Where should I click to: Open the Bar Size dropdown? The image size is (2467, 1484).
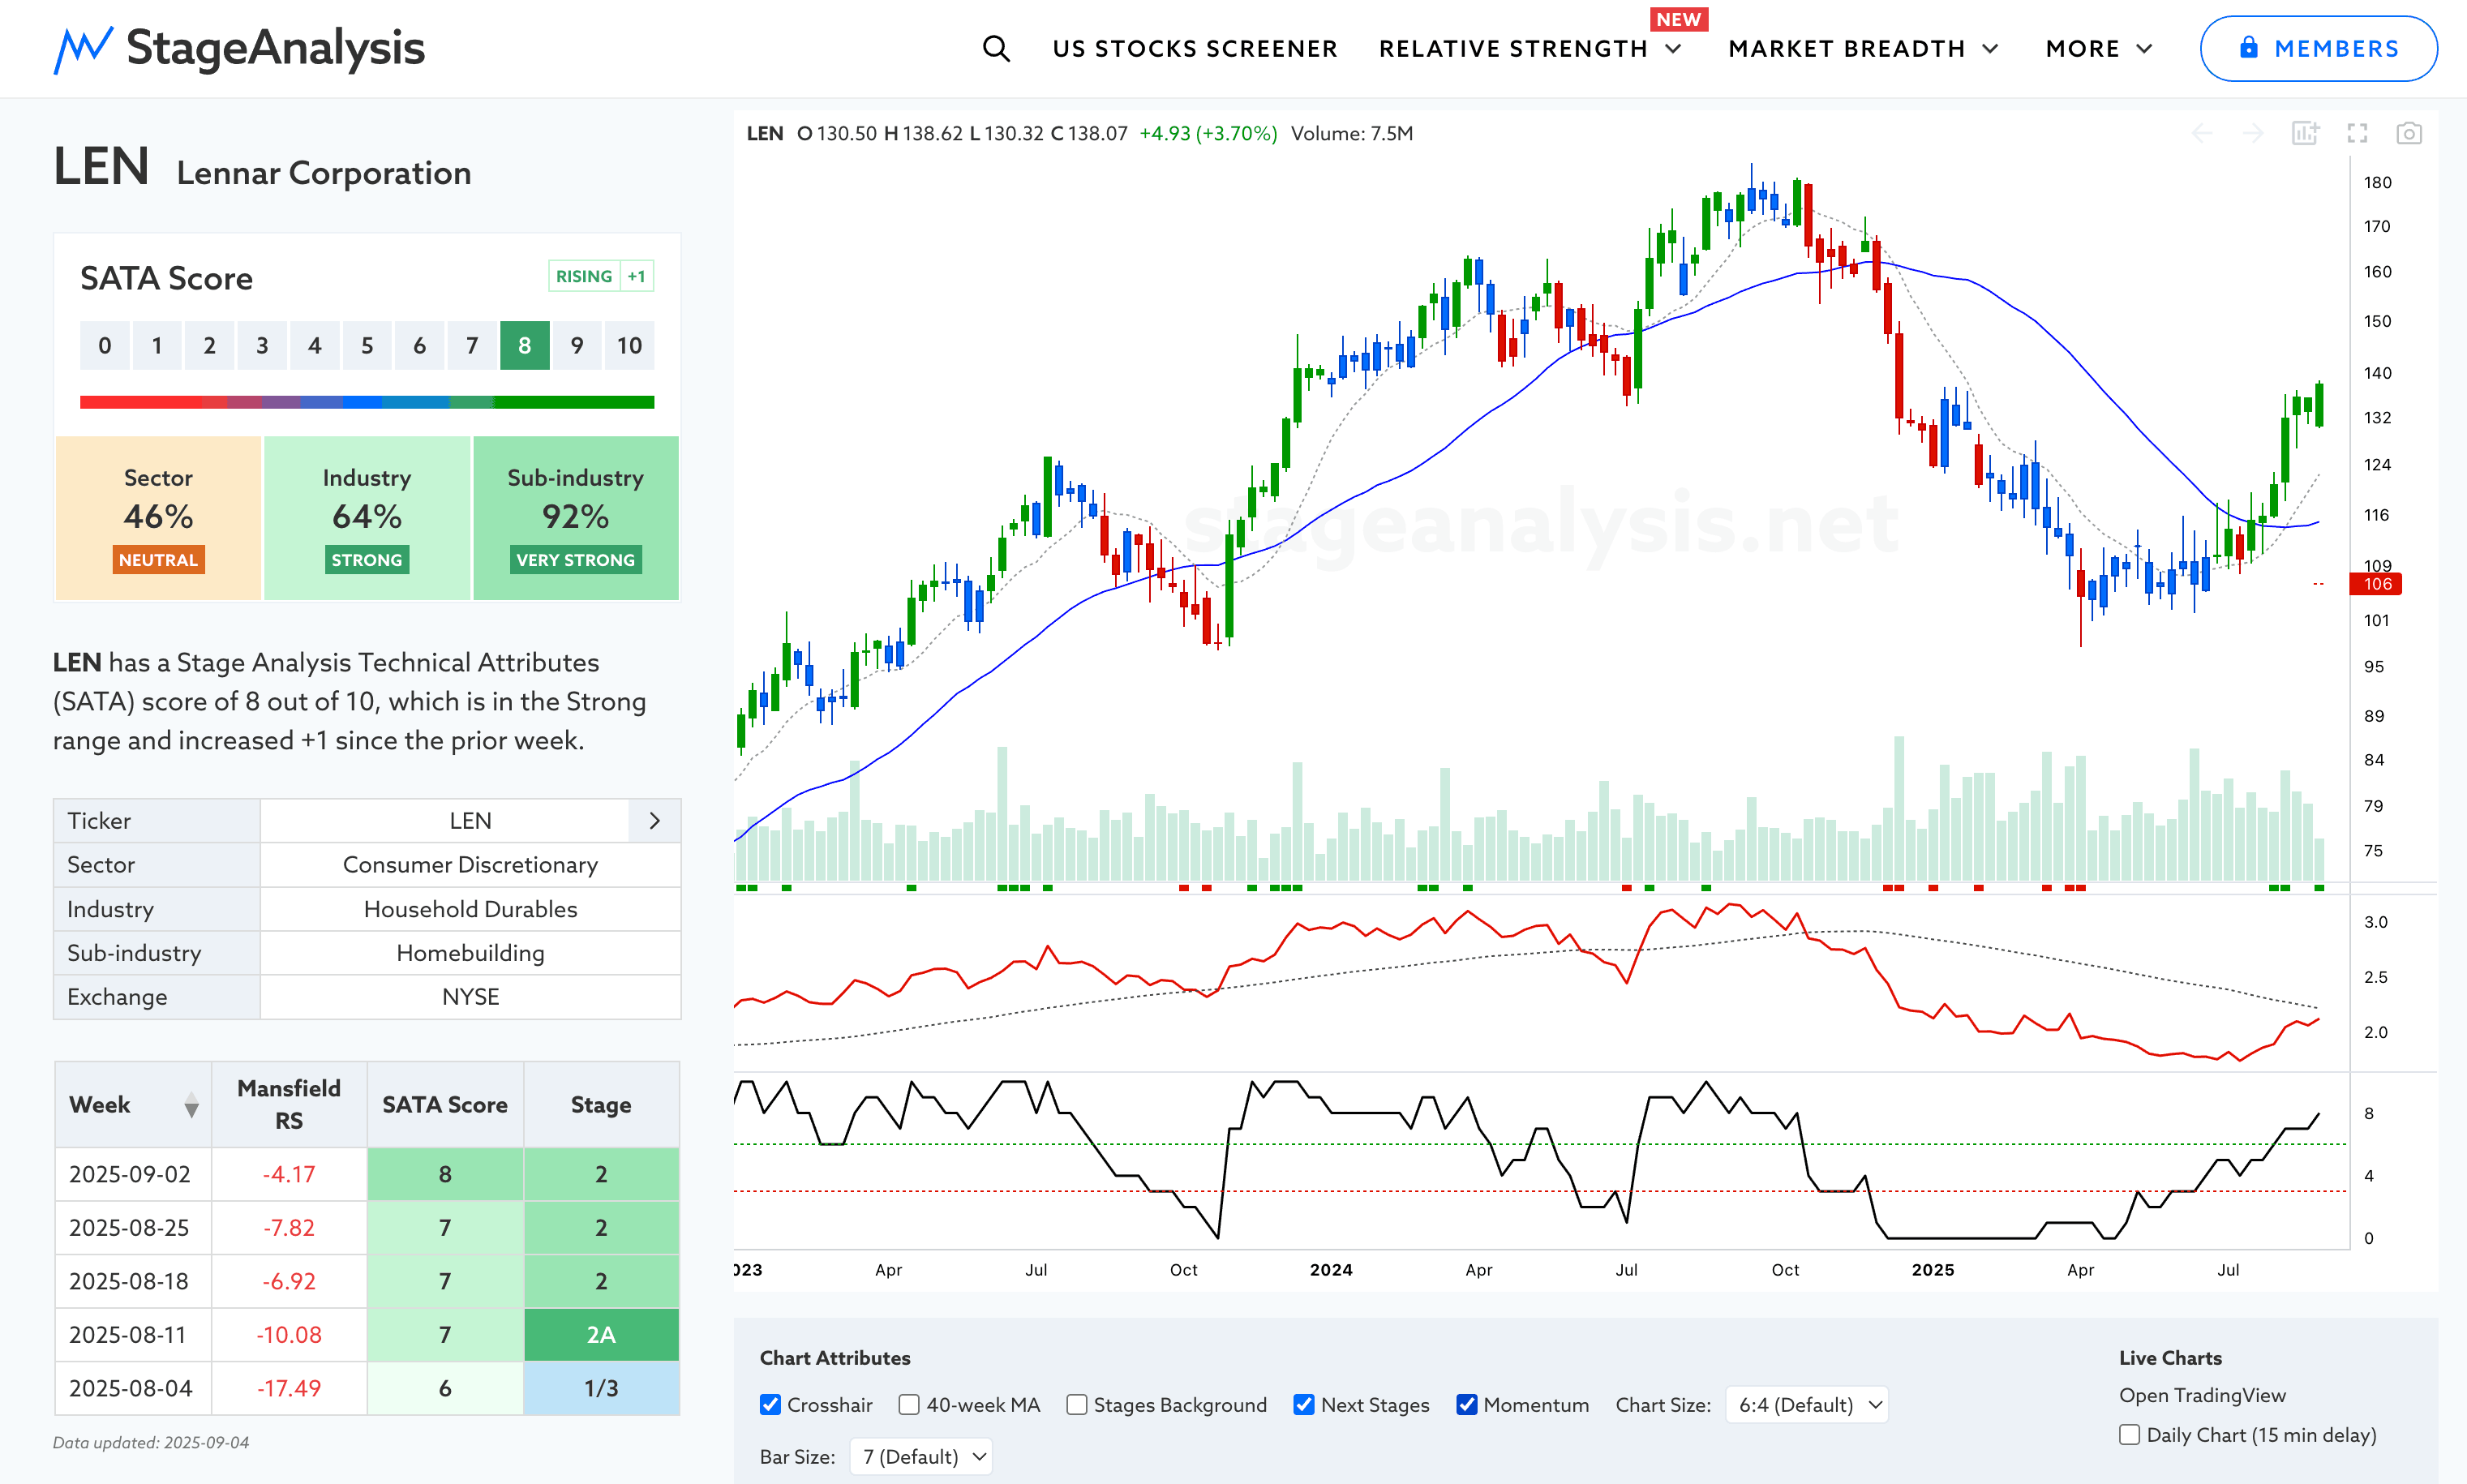point(921,1457)
